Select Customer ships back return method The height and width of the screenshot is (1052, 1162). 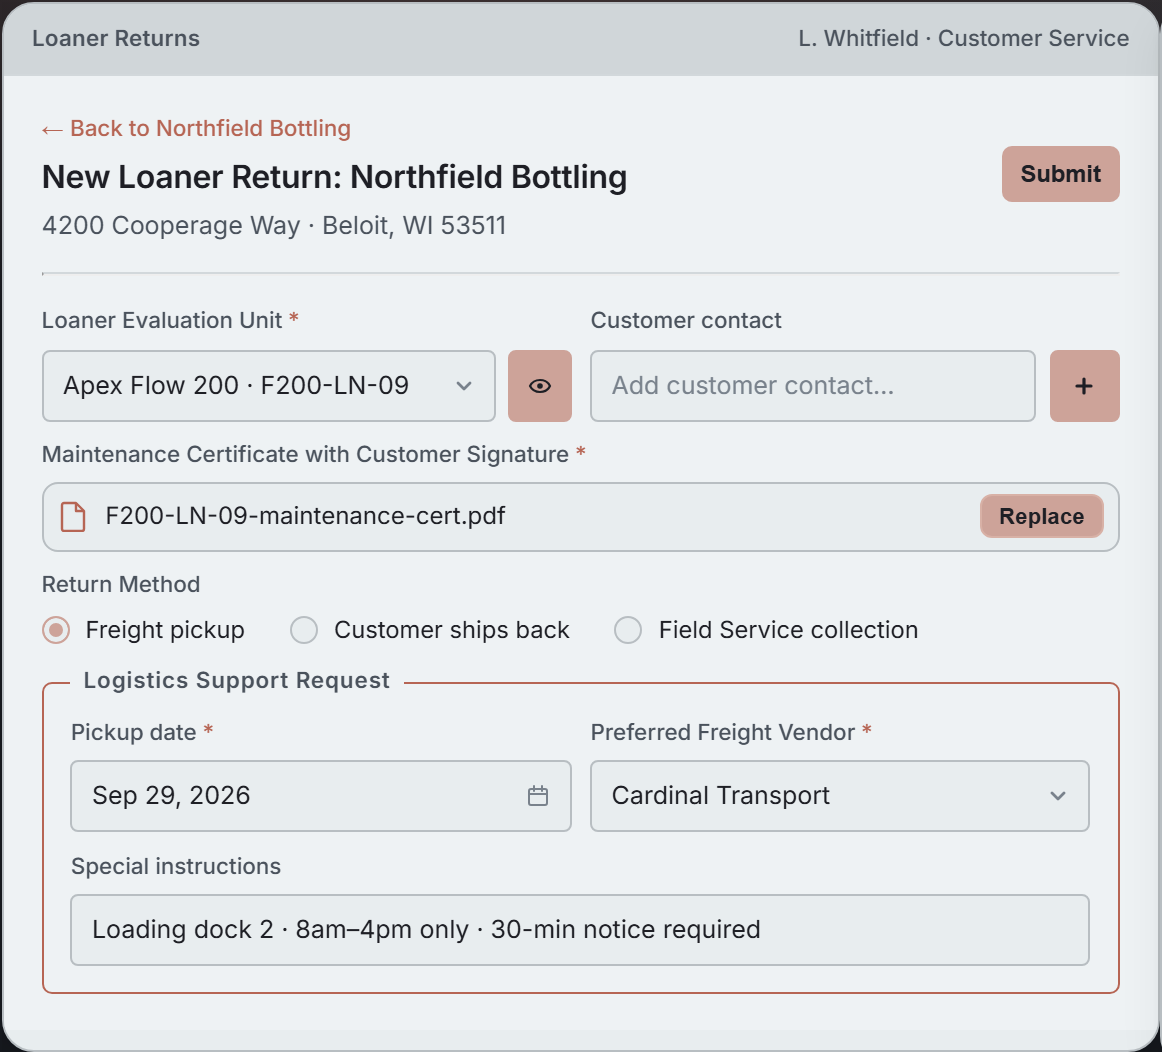click(x=304, y=630)
